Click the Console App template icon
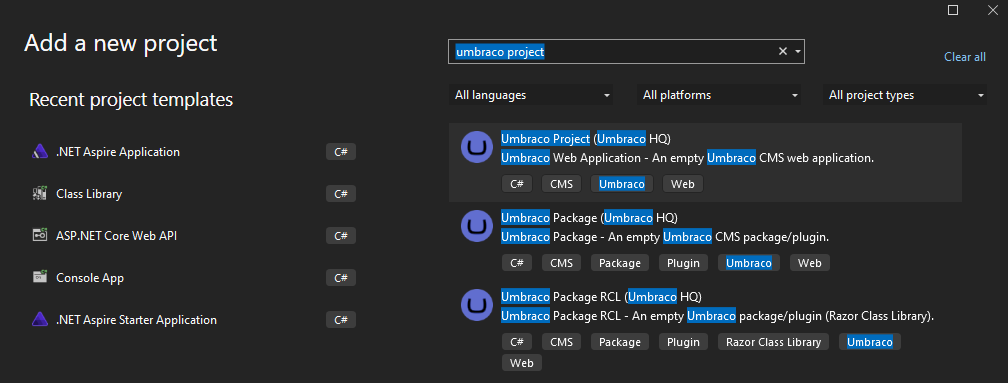This screenshot has width=1008, height=383. tap(40, 278)
